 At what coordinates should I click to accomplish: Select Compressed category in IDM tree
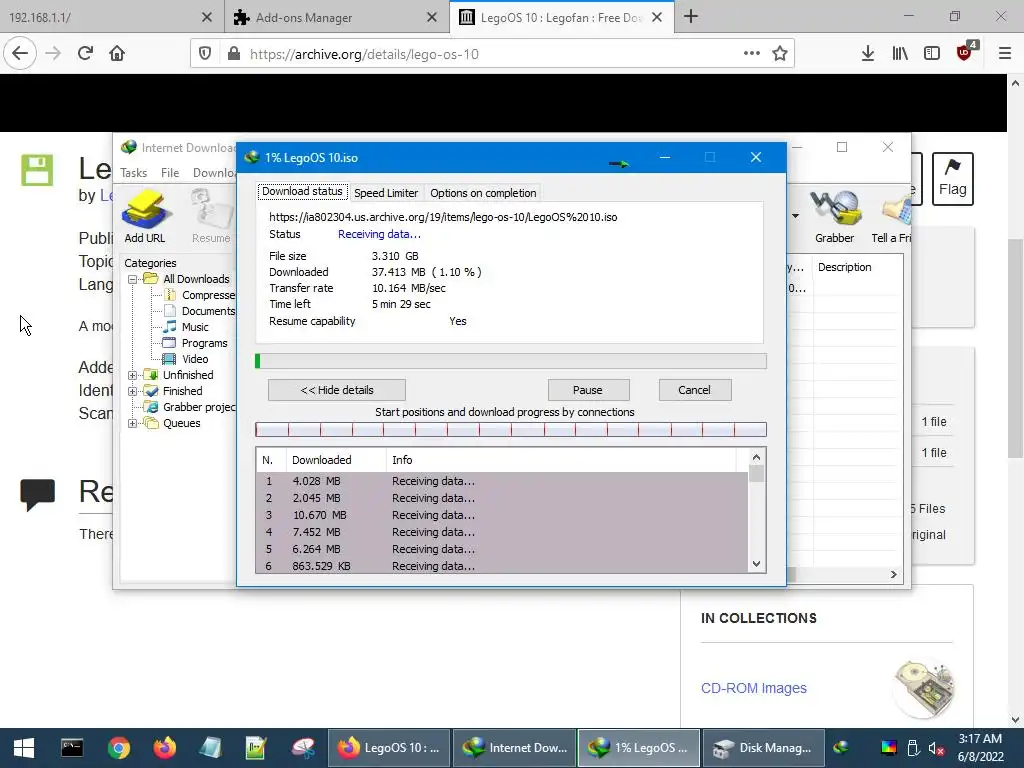[x=200, y=295]
